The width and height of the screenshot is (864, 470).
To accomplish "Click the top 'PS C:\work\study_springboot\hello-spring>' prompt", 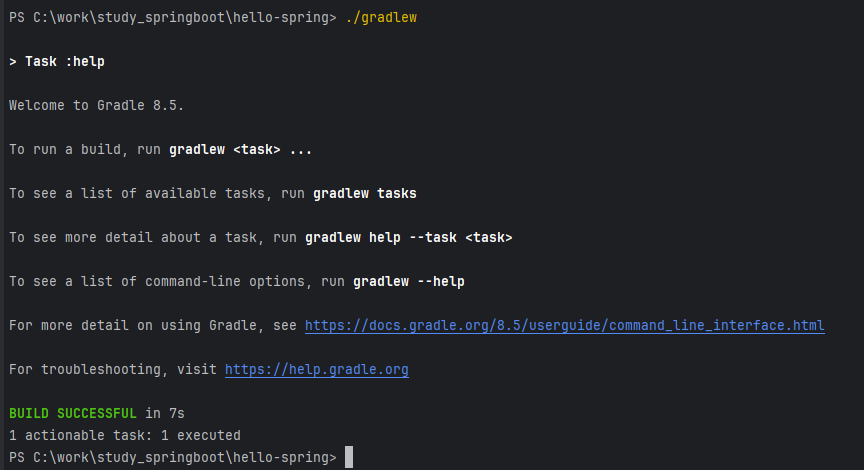I will click(172, 18).
